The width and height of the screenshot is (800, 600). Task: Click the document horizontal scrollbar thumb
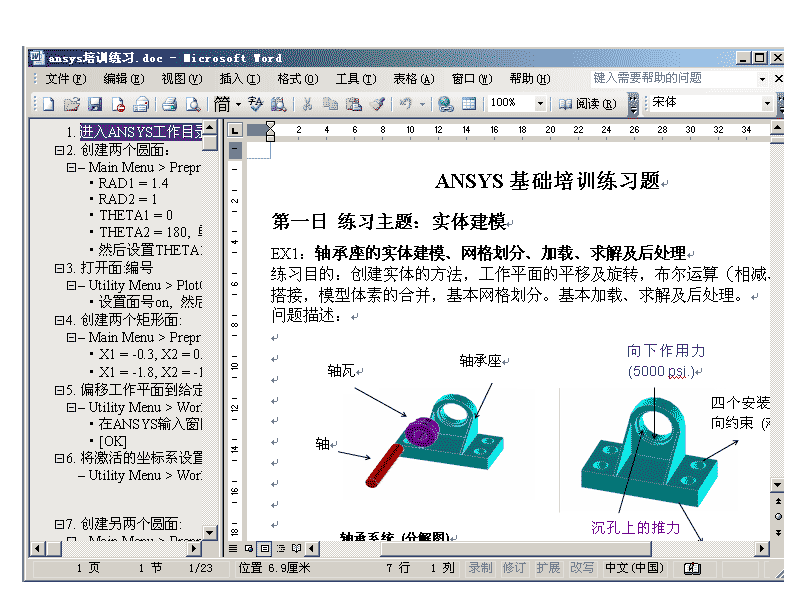516,548
